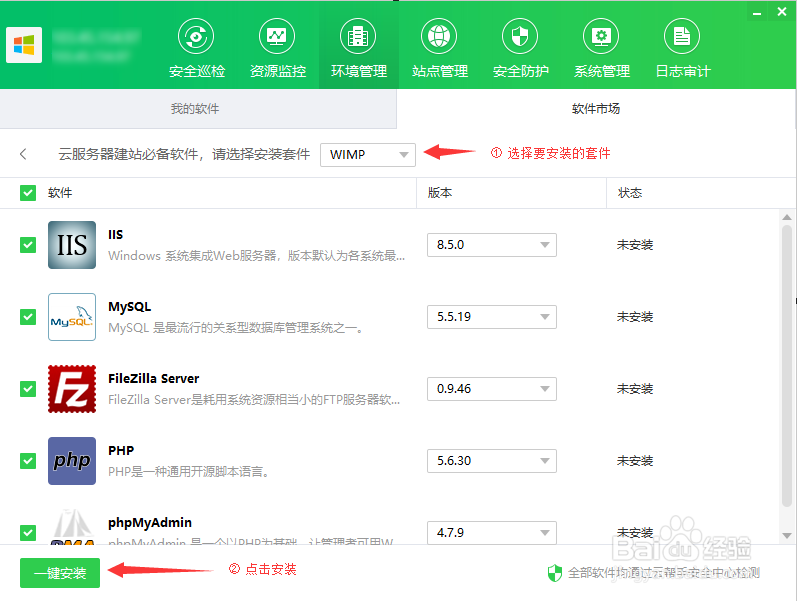This screenshot has height=601, width=798.
Task: Open the WIMP install suite dropdown
Action: tap(368, 155)
